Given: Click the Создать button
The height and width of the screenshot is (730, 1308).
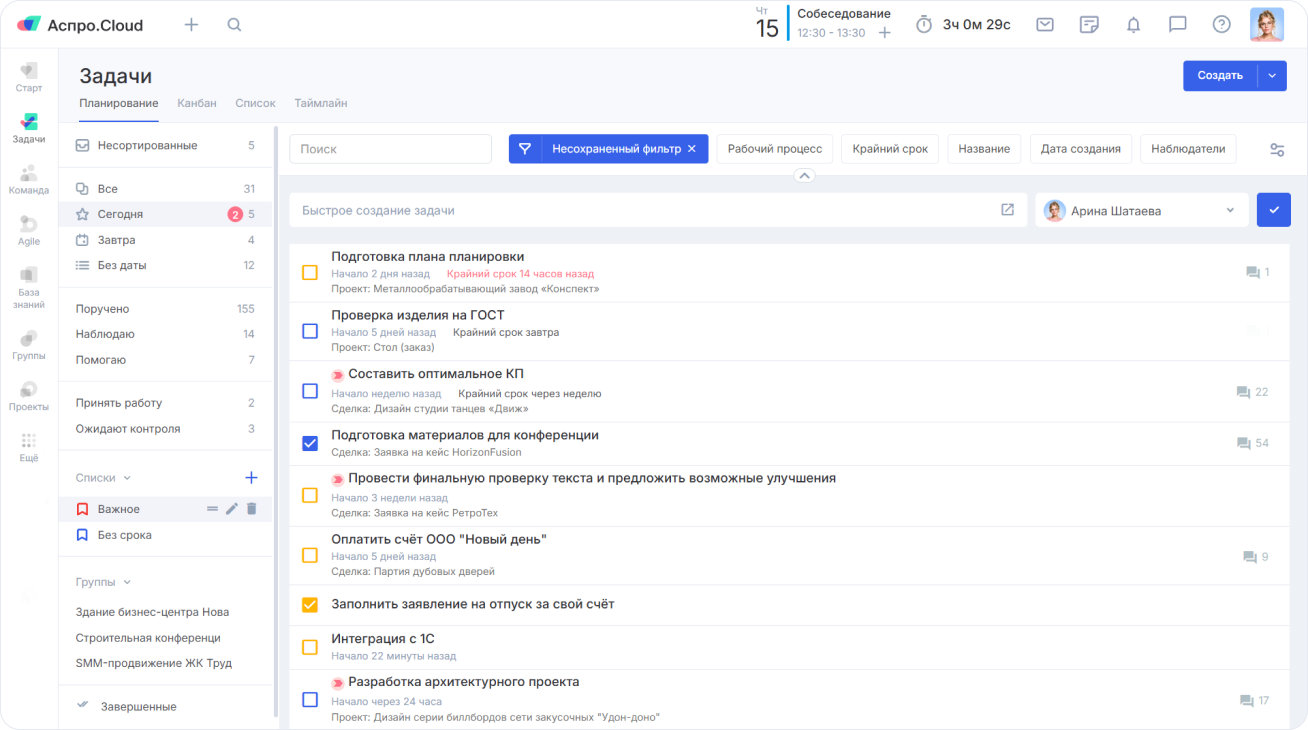Looking at the screenshot, I should point(1220,76).
